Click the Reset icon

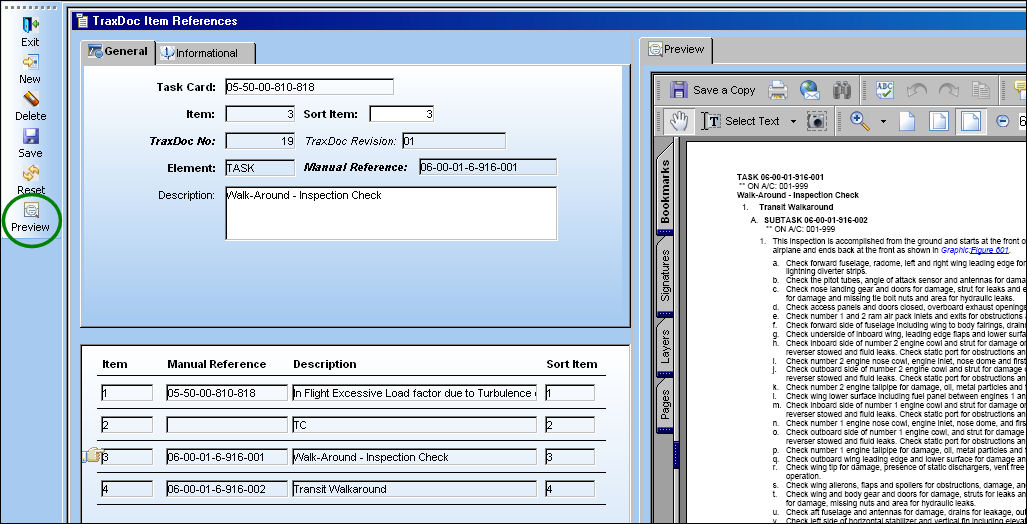pos(30,173)
